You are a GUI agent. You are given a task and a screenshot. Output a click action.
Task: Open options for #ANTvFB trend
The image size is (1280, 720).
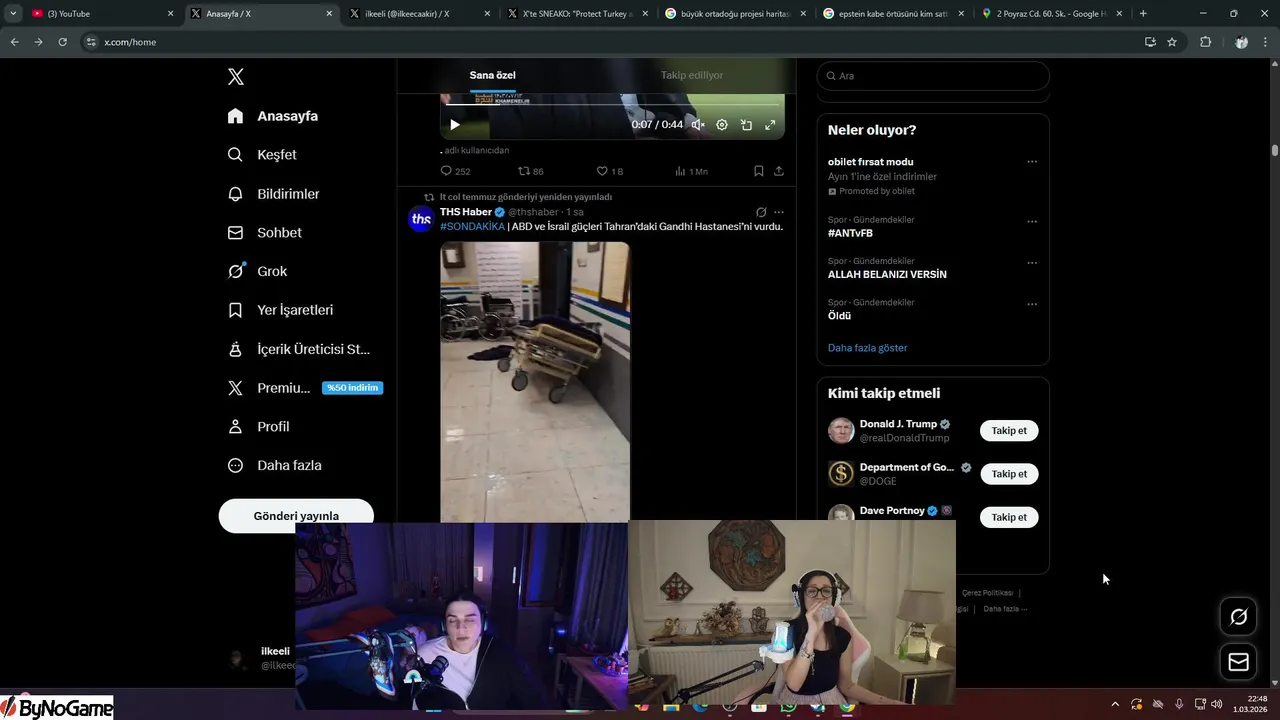pyautogui.click(x=1032, y=222)
